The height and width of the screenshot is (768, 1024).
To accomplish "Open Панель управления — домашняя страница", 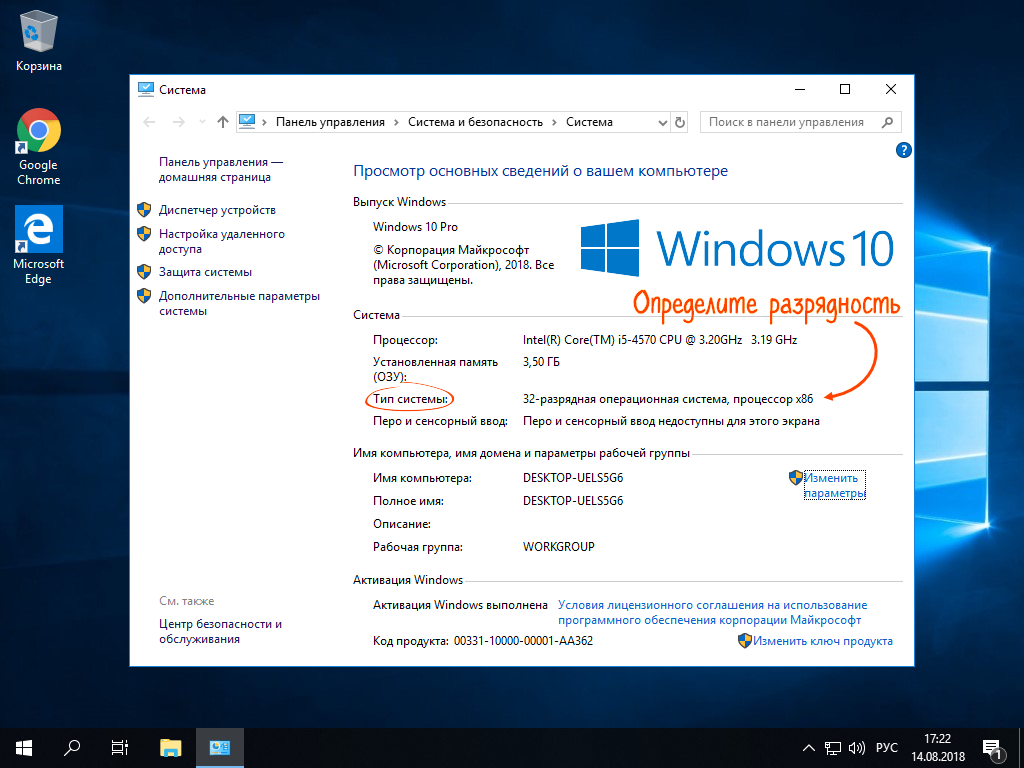I will pyautogui.click(x=221, y=169).
